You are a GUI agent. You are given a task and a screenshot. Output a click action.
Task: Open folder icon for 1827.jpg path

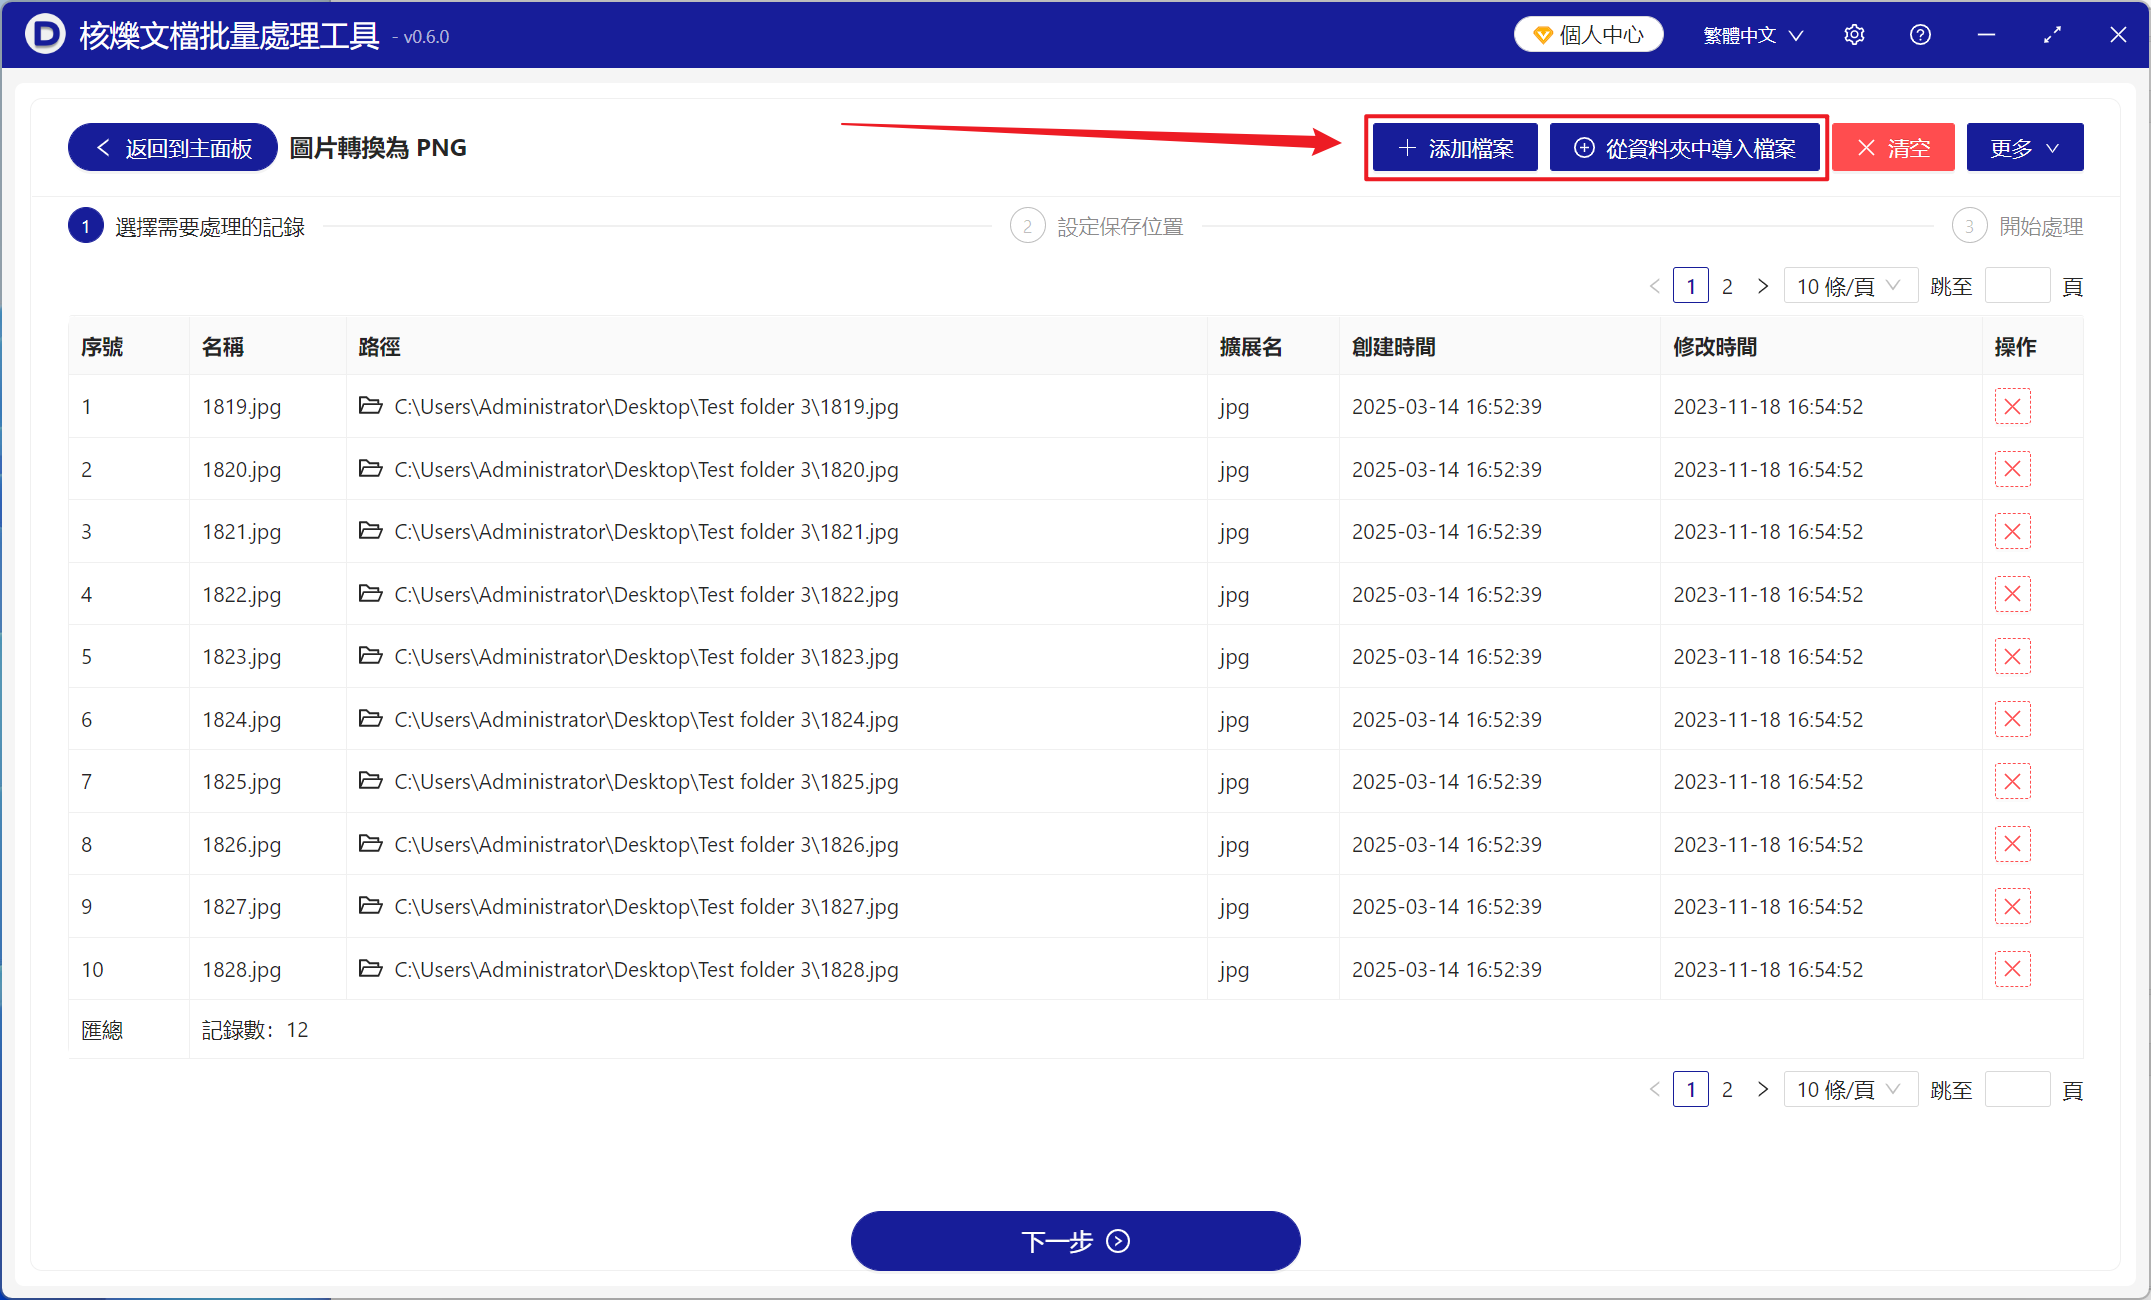pos(370,906)
